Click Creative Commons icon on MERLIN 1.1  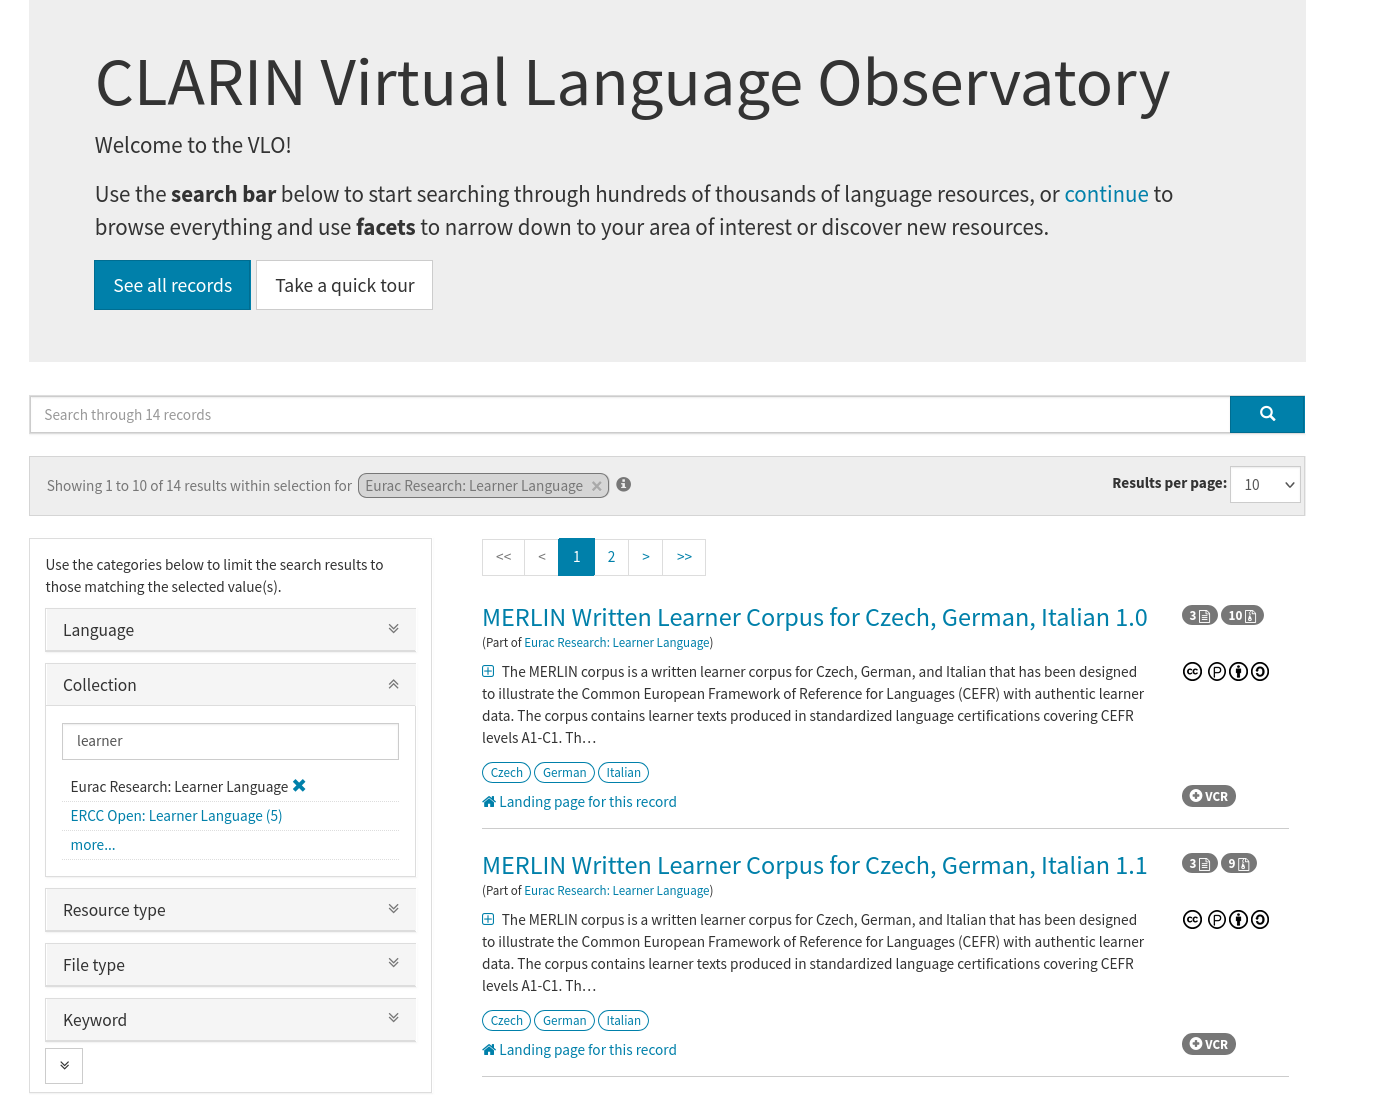click(x=1192, y=920)
